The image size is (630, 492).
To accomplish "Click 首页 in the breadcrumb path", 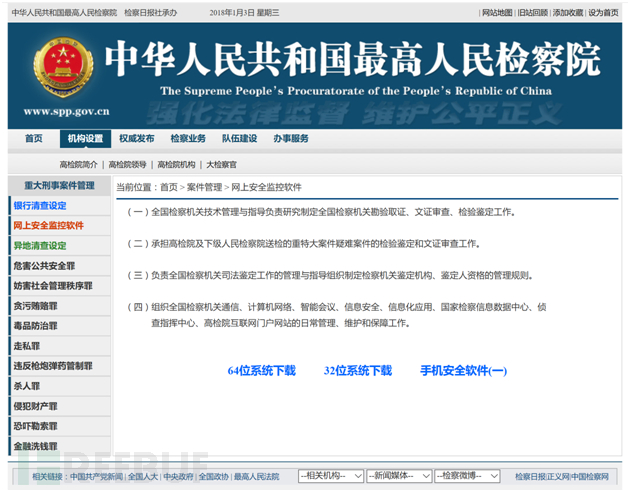I will coord(169,187).
